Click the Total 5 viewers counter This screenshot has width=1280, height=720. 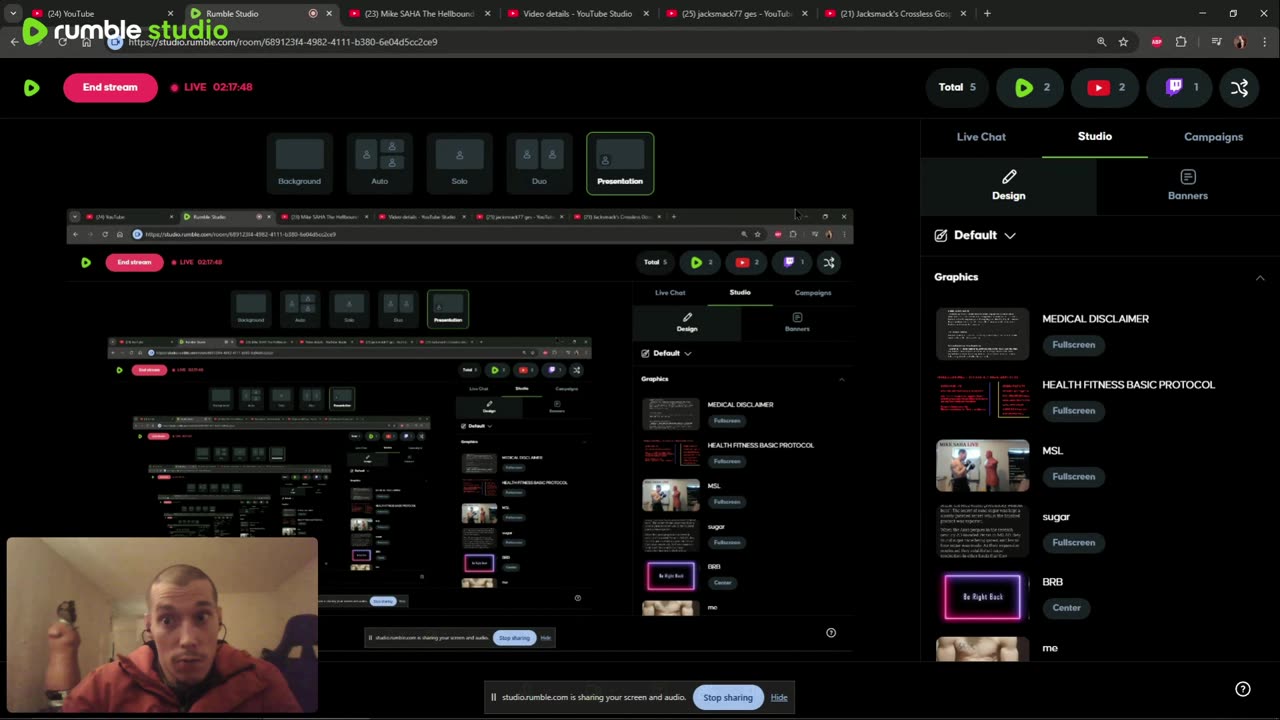click(957, 88)
